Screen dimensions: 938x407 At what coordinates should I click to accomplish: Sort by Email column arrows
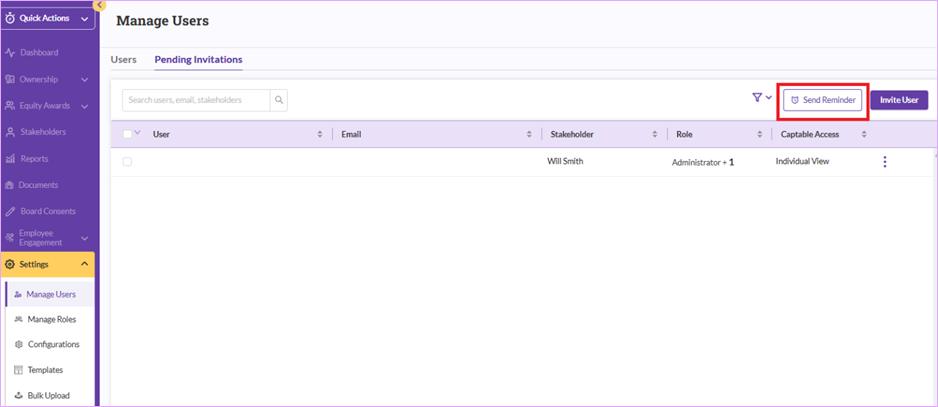(529, 135)
